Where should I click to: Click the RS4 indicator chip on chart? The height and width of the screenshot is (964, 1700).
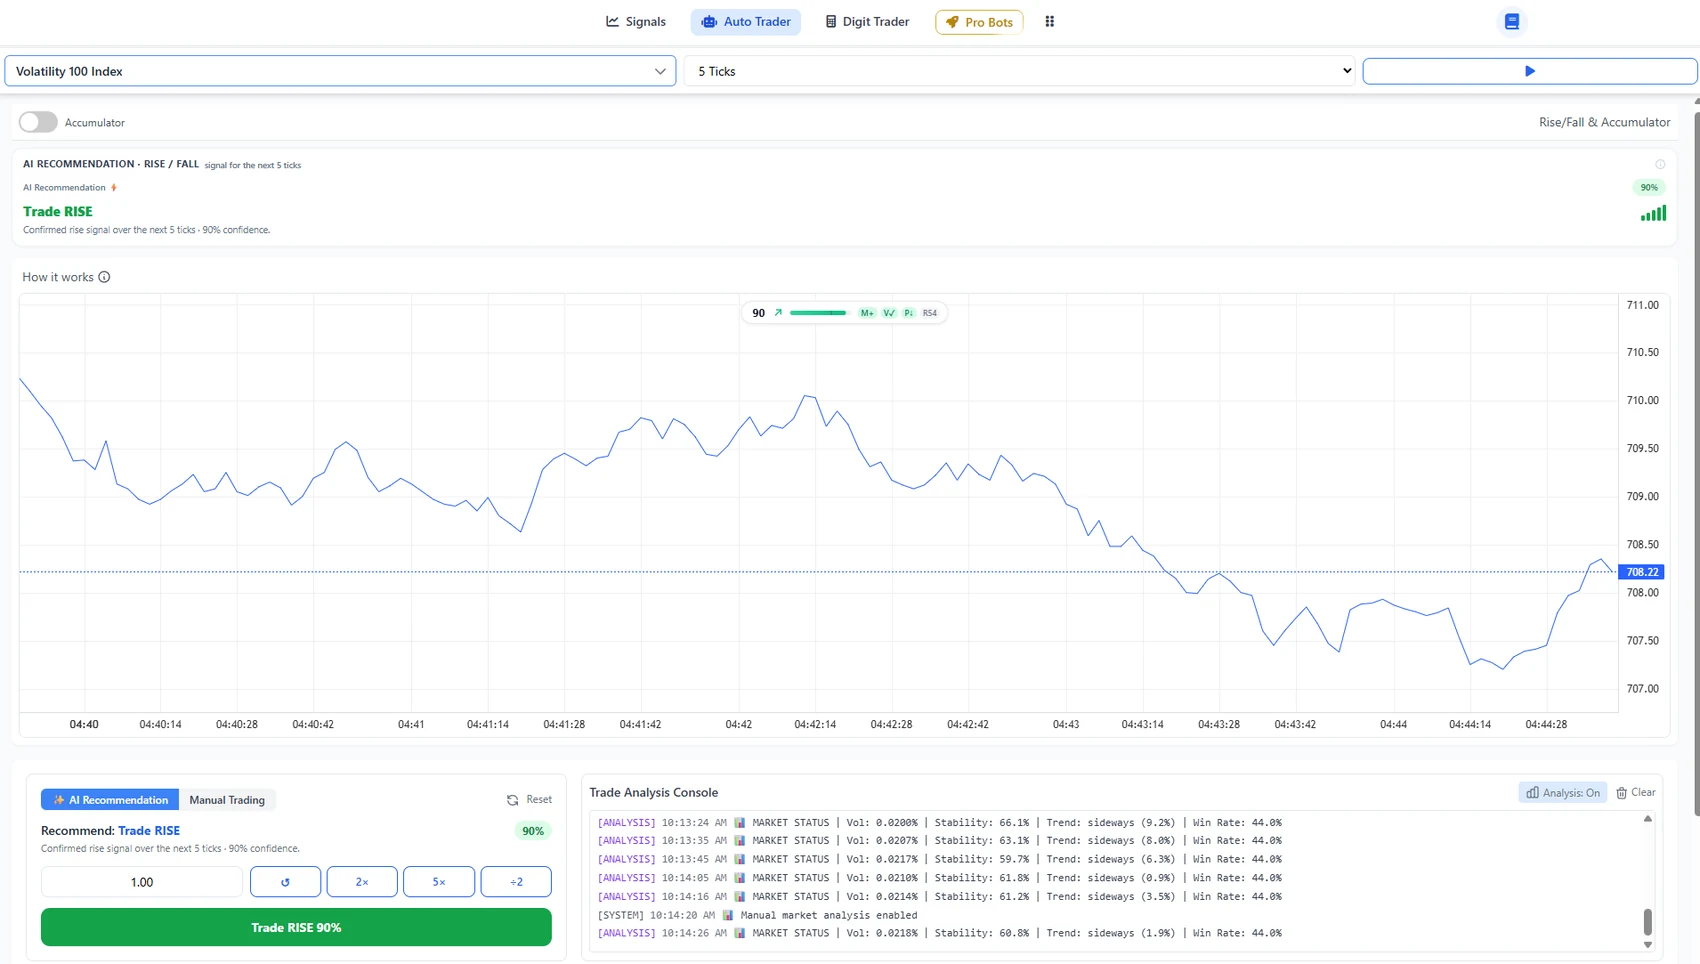coord(930,313)
